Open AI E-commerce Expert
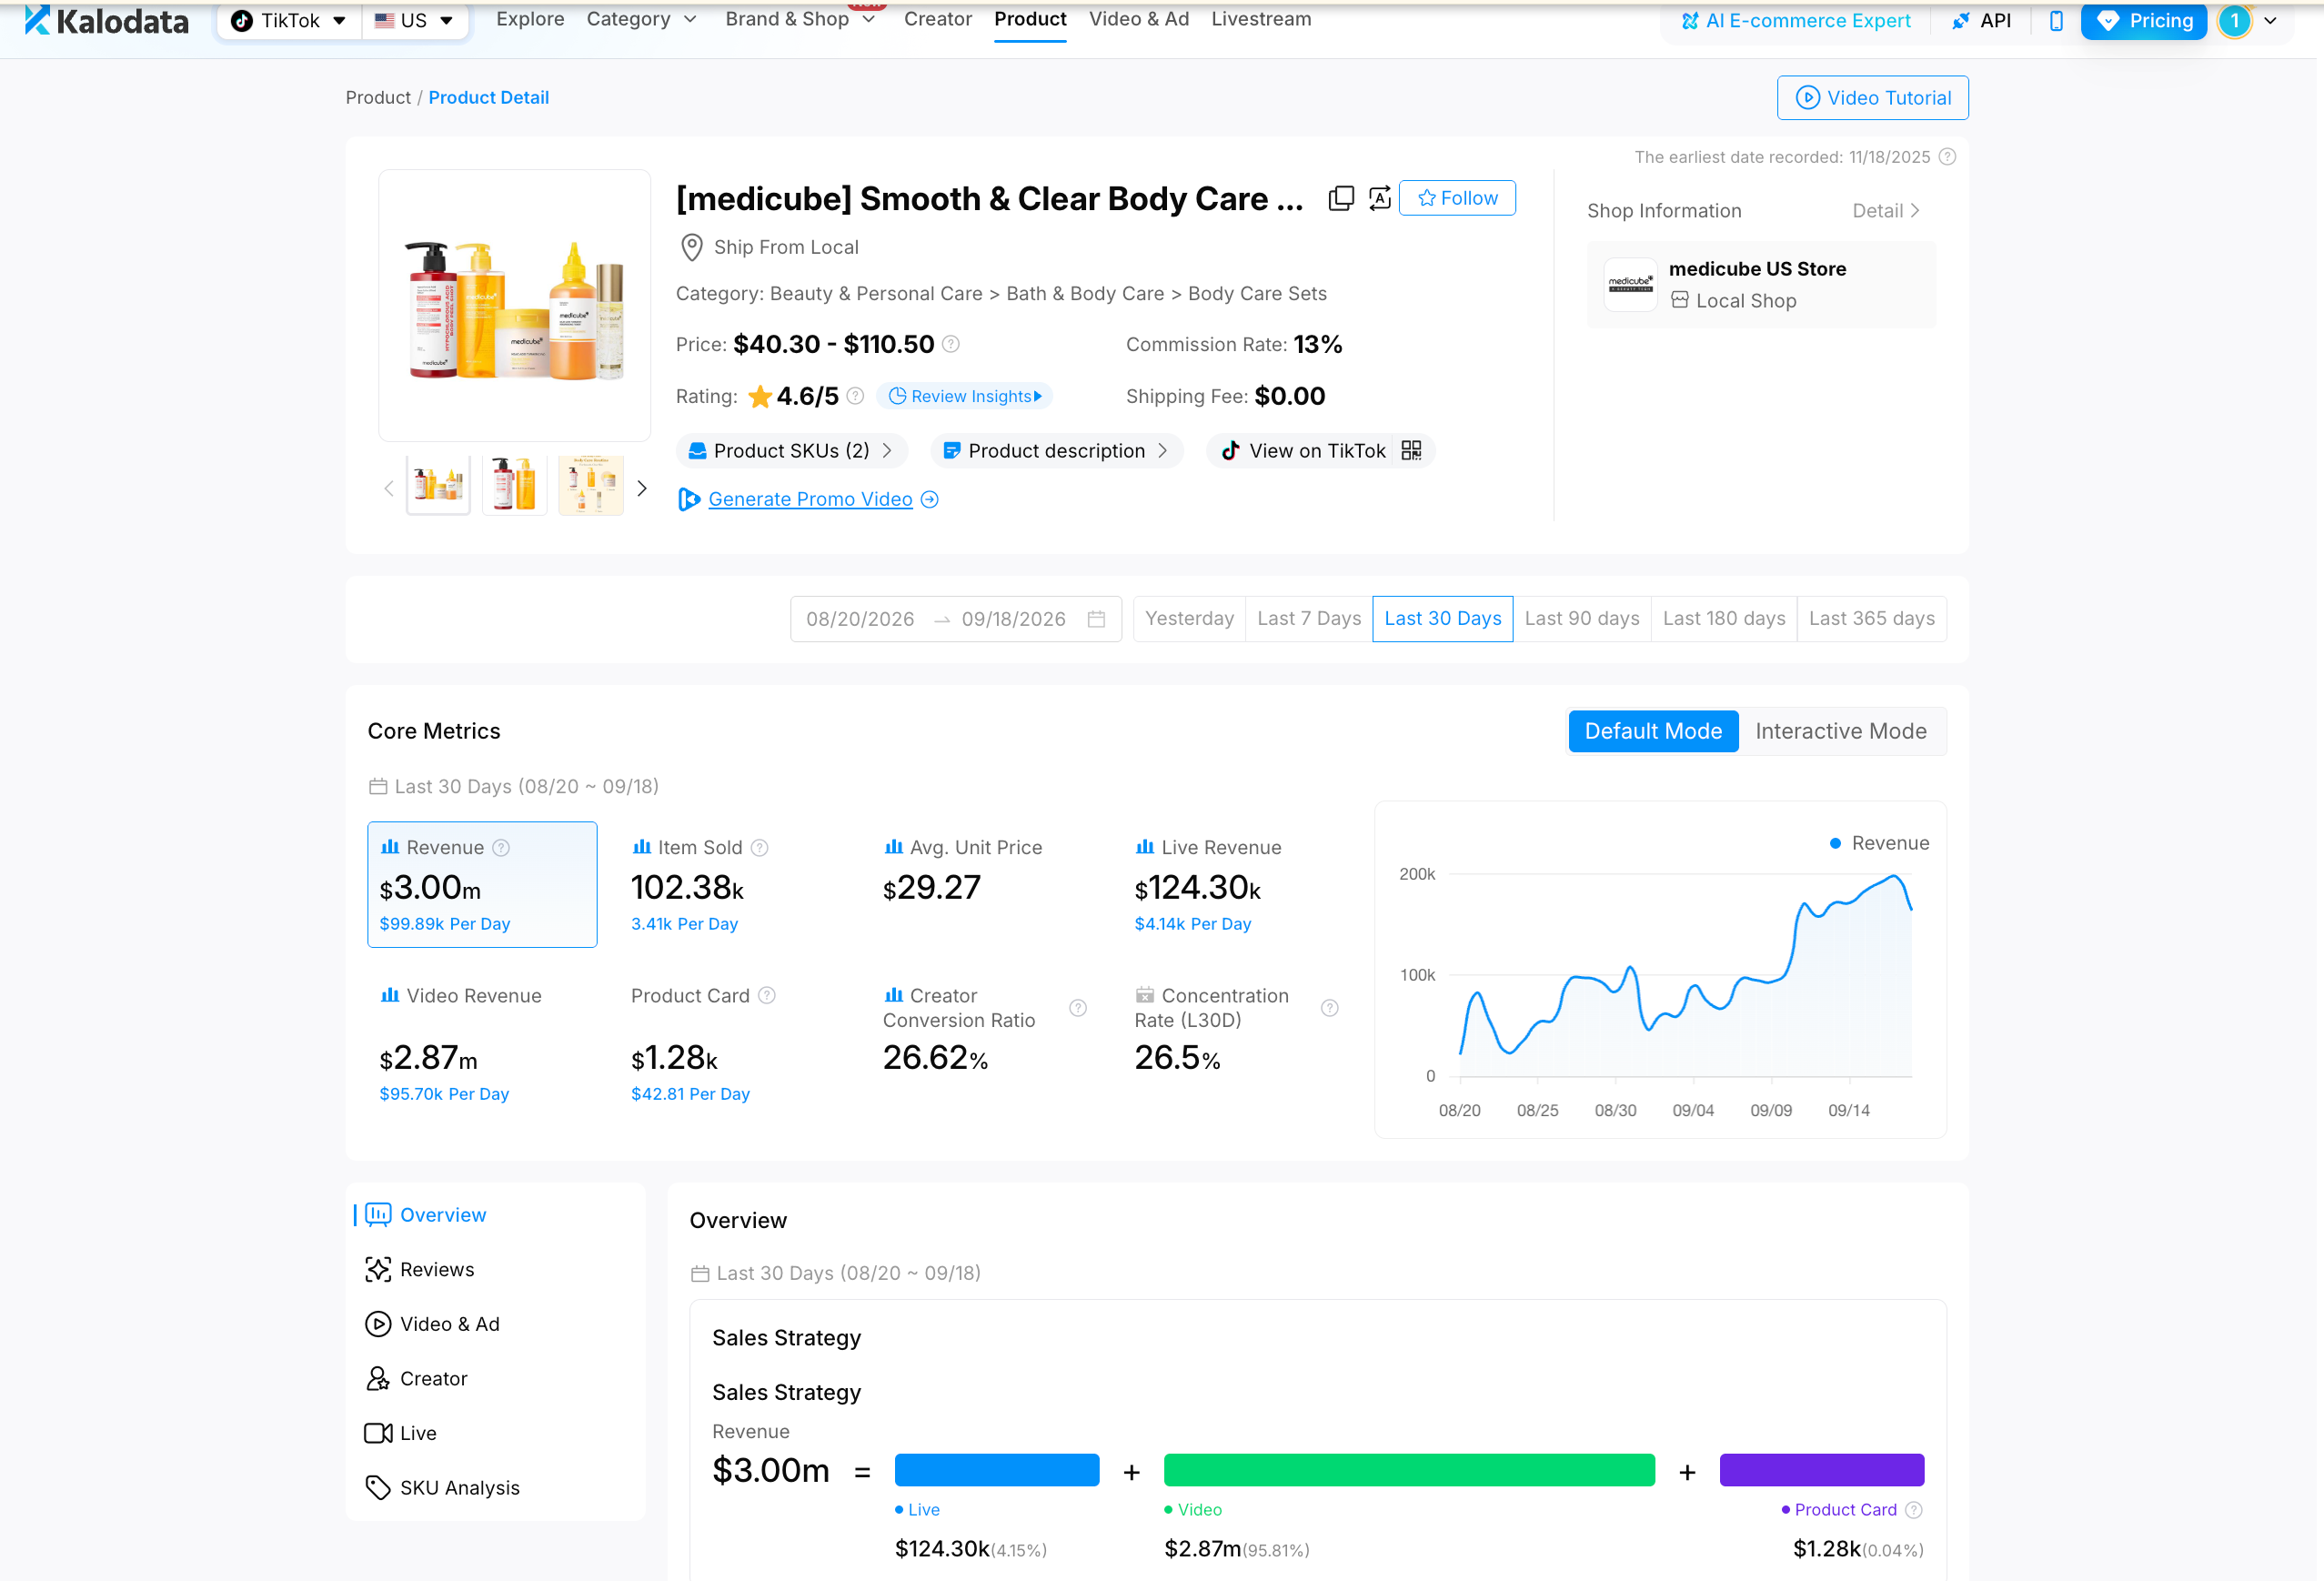Screen dimensions: 2324x1581 [x=1796, y=21]
